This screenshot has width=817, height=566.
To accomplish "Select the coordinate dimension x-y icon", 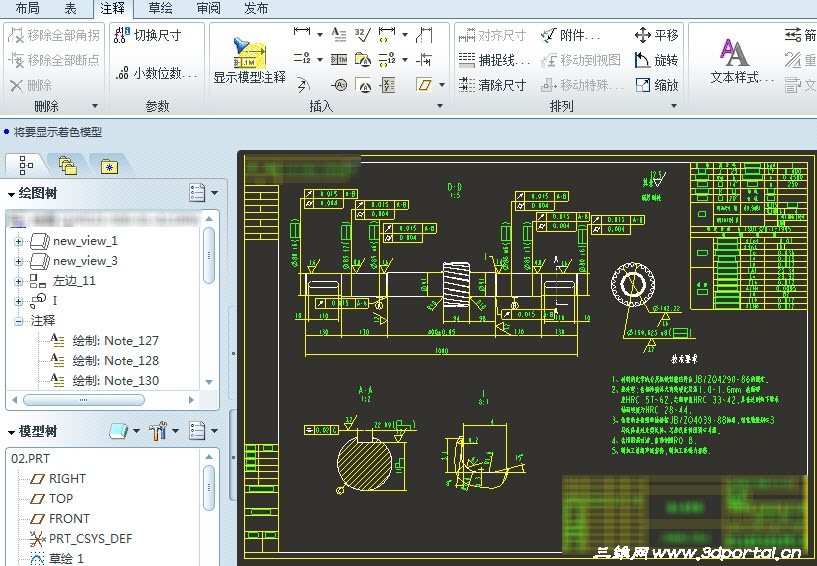I will click(388, 84).
